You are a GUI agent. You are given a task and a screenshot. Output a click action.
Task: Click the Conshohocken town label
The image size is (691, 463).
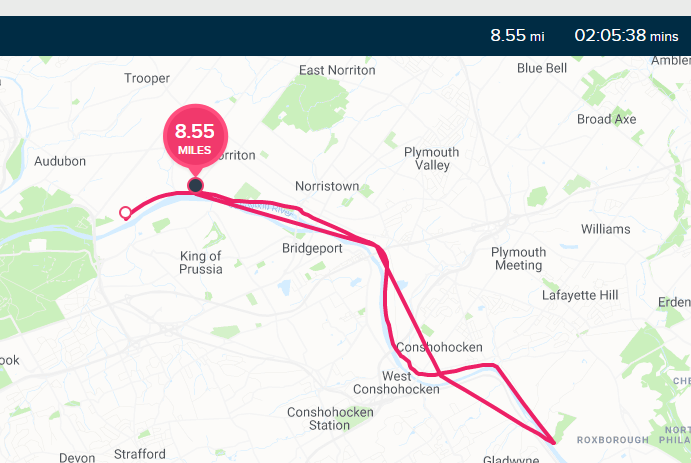click(439, 347)
